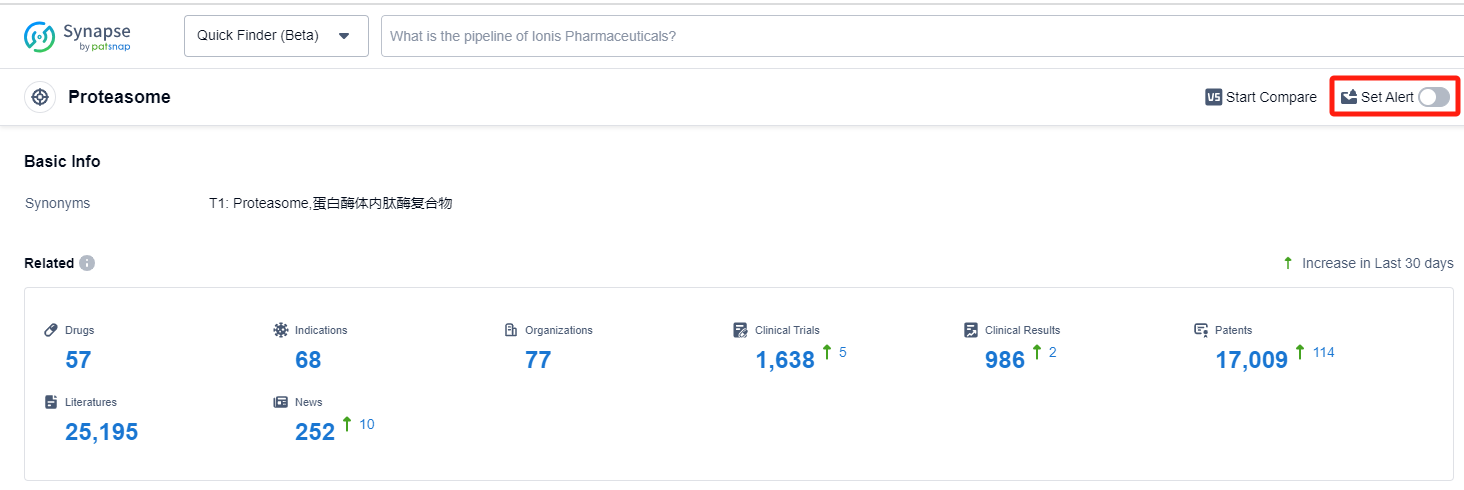Click the Drugs pill icon
Image resolution: width=1464 pixels, height=490 pixels.
coord(51,330)
